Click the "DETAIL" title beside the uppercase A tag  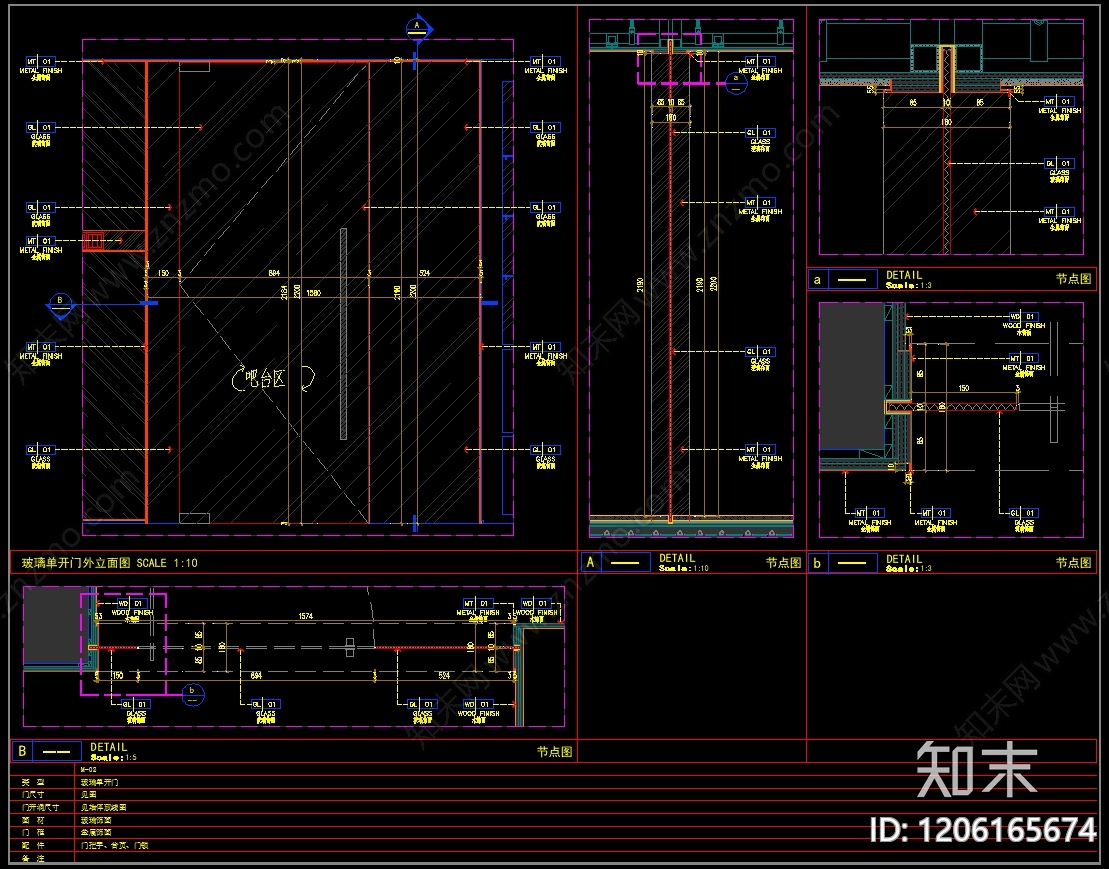[677, 558]
